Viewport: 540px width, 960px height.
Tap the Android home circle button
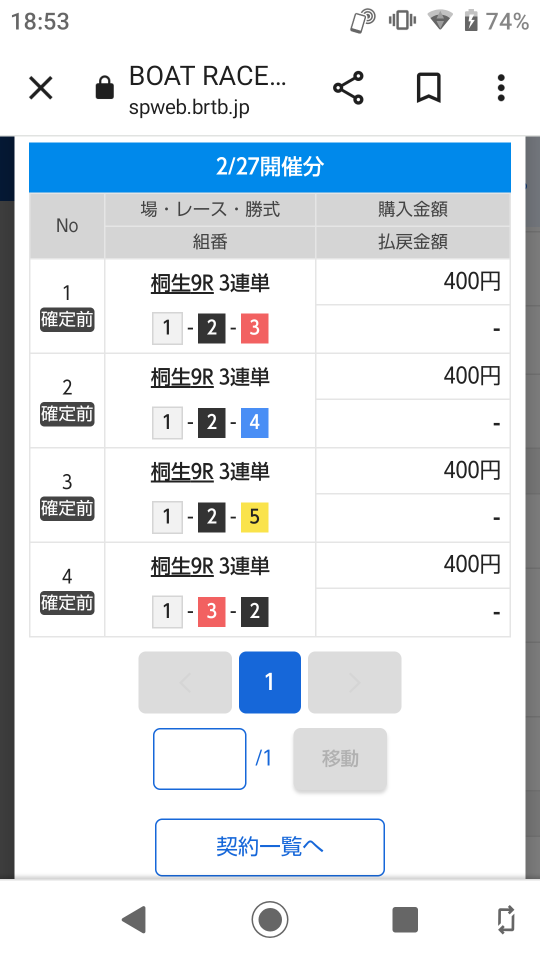pyautogui.click(x=269, y=920)
